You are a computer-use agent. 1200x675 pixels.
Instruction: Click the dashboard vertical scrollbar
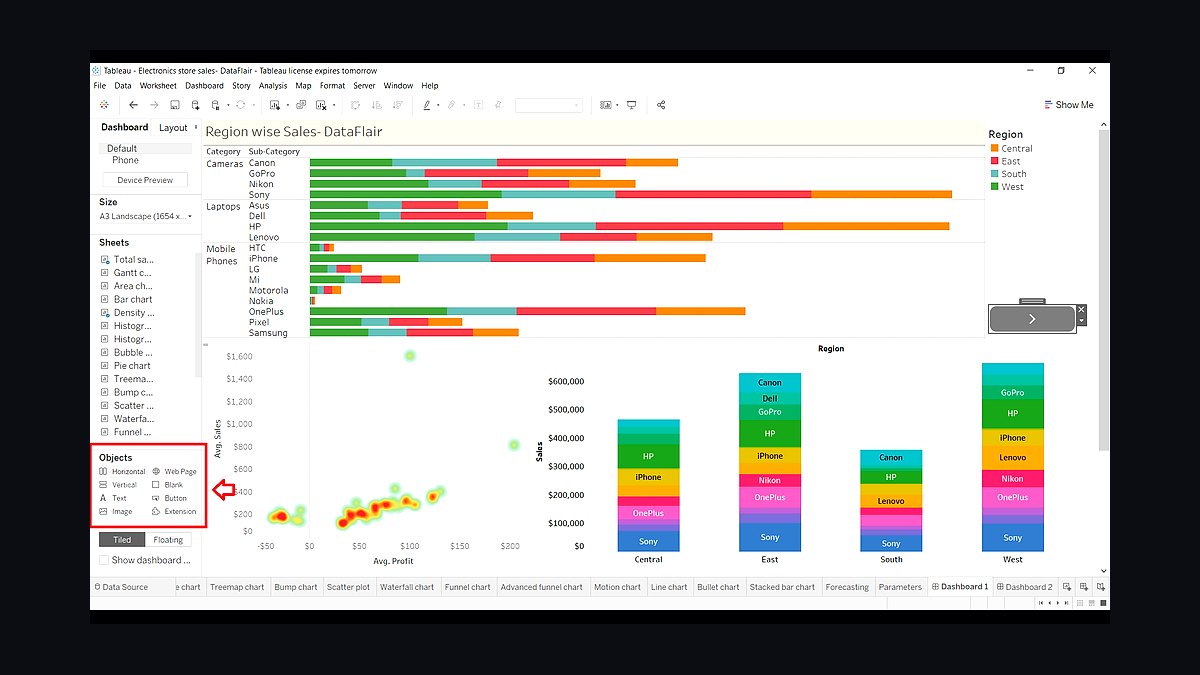coord(1104,290)
